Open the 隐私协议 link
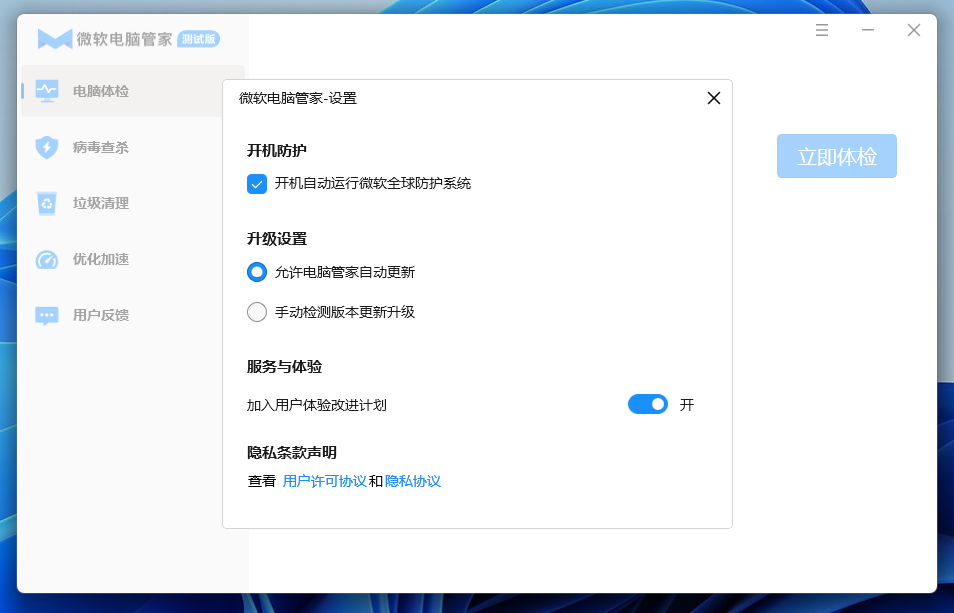Image resolution: width=954 pixels, height=613 pixels. click(x=413, y=481)
